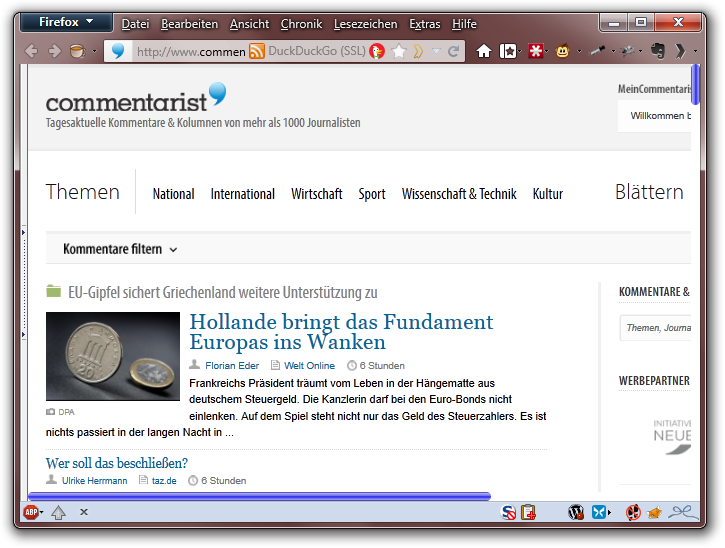
Task: Click the red asterisk toolbar icon
Action: point(536,51)
